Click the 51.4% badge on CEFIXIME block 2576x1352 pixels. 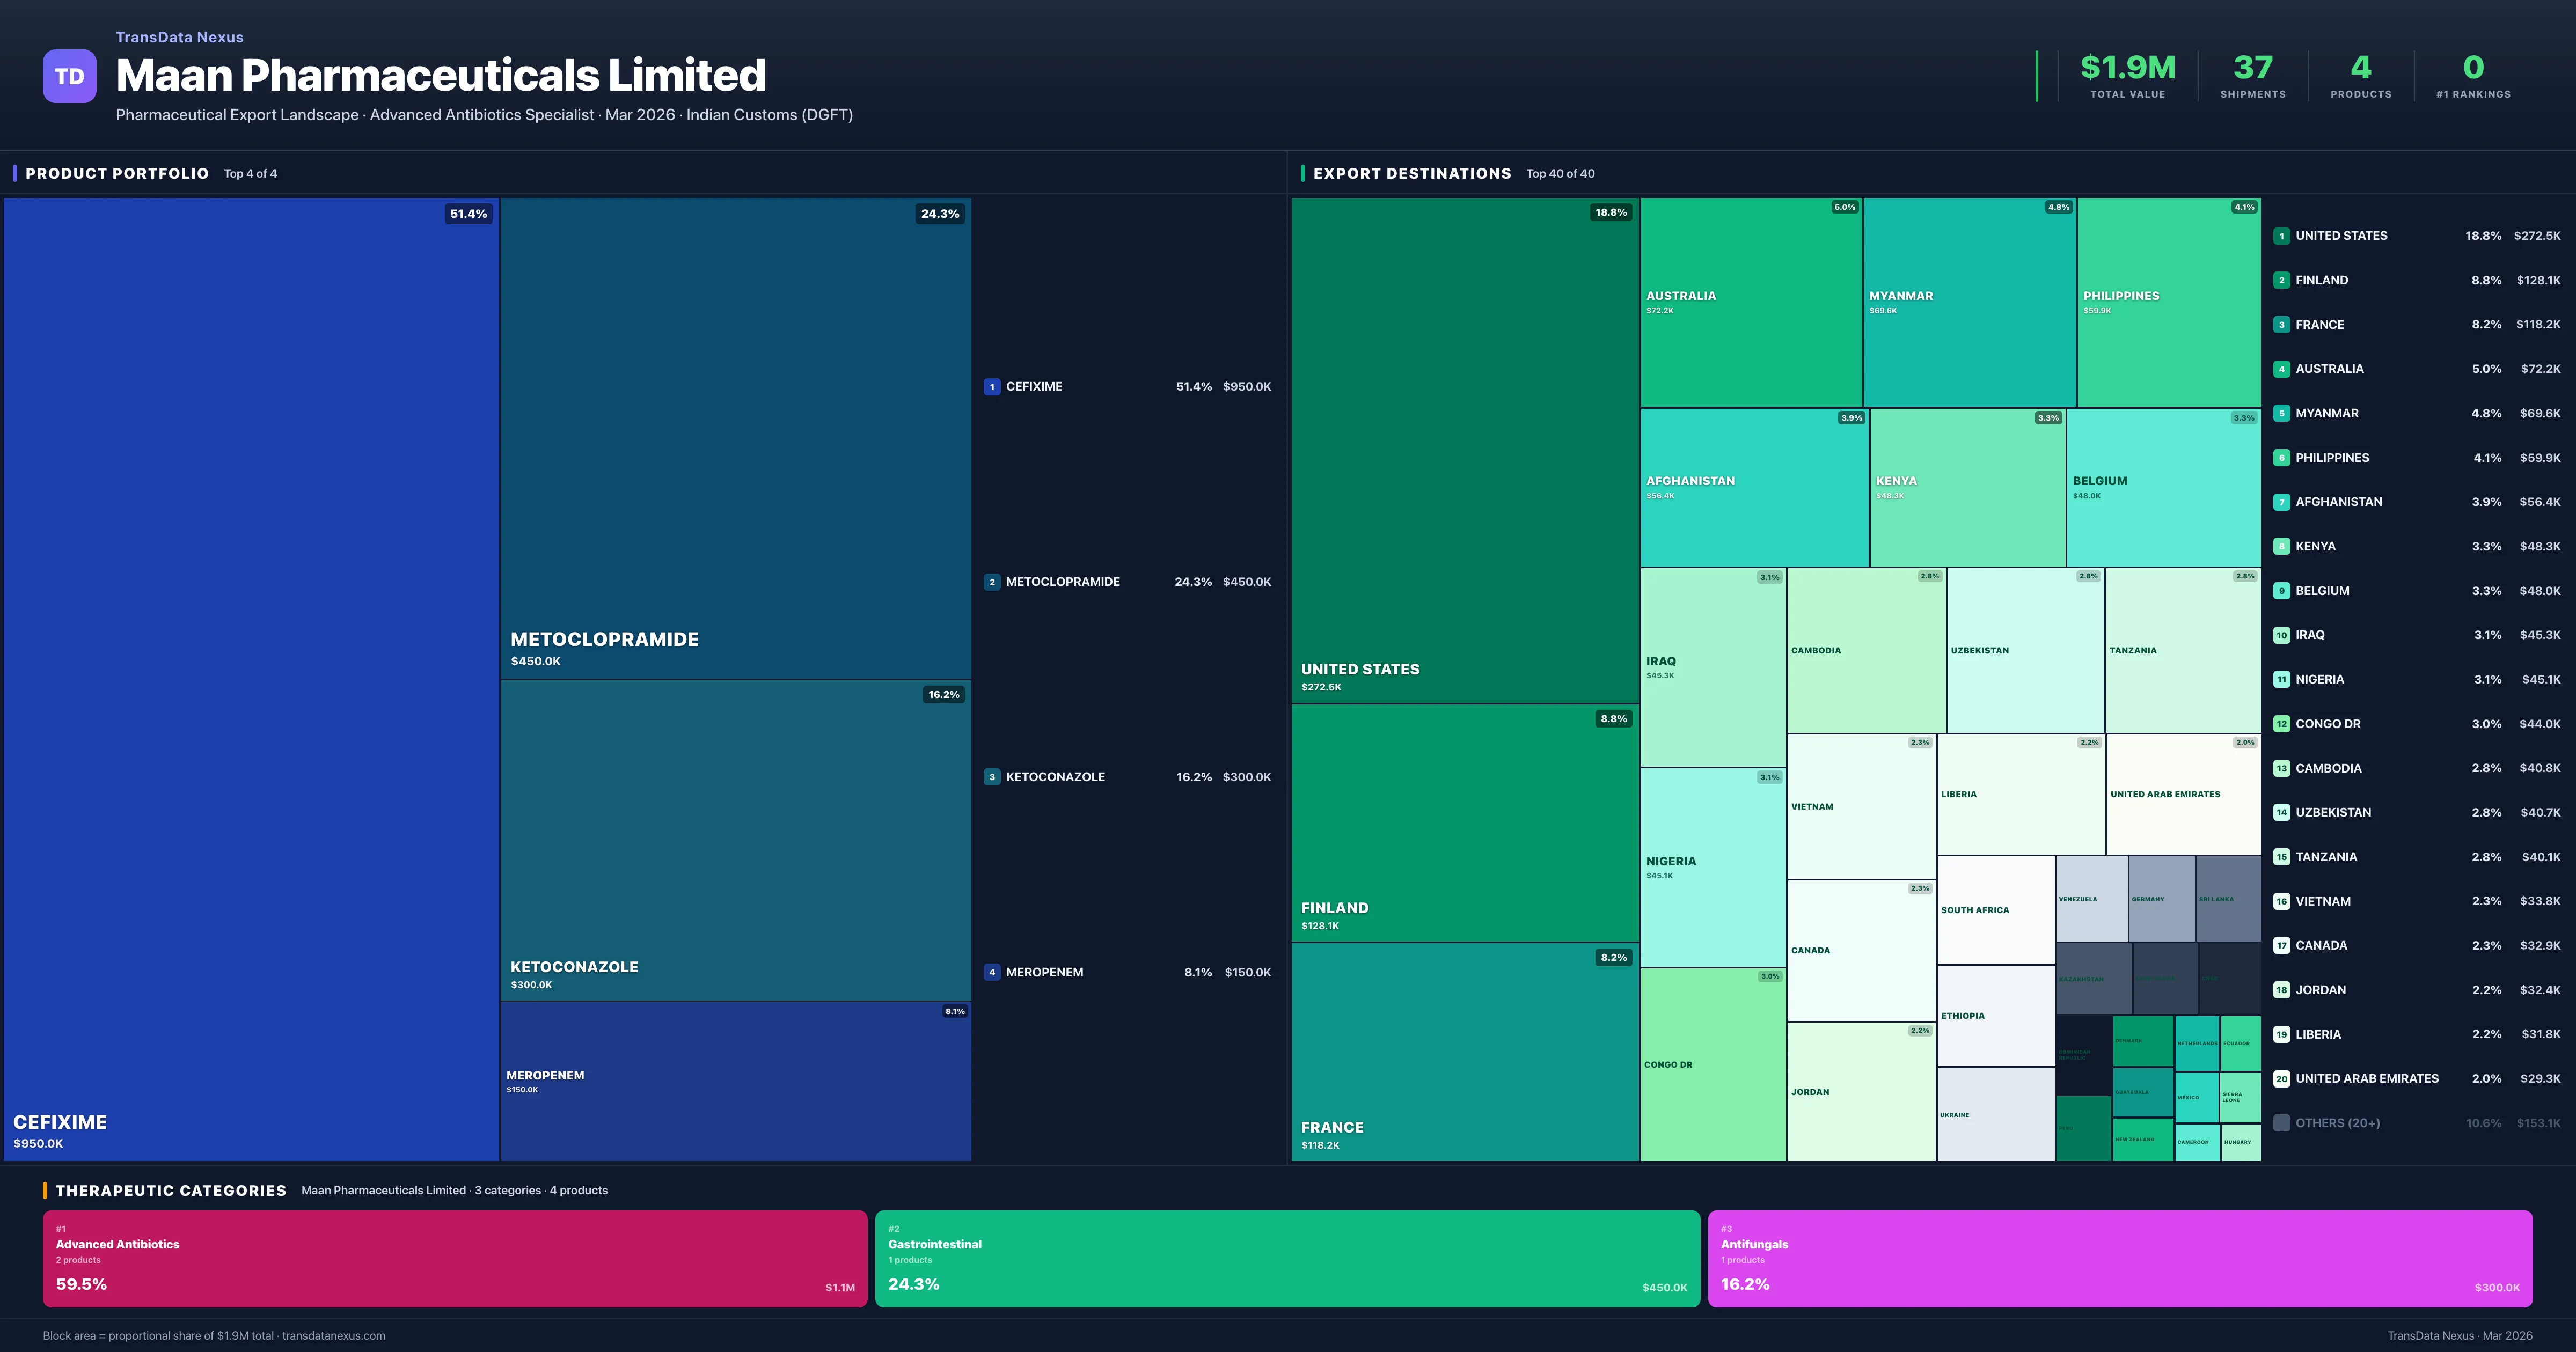click(468, 214)
